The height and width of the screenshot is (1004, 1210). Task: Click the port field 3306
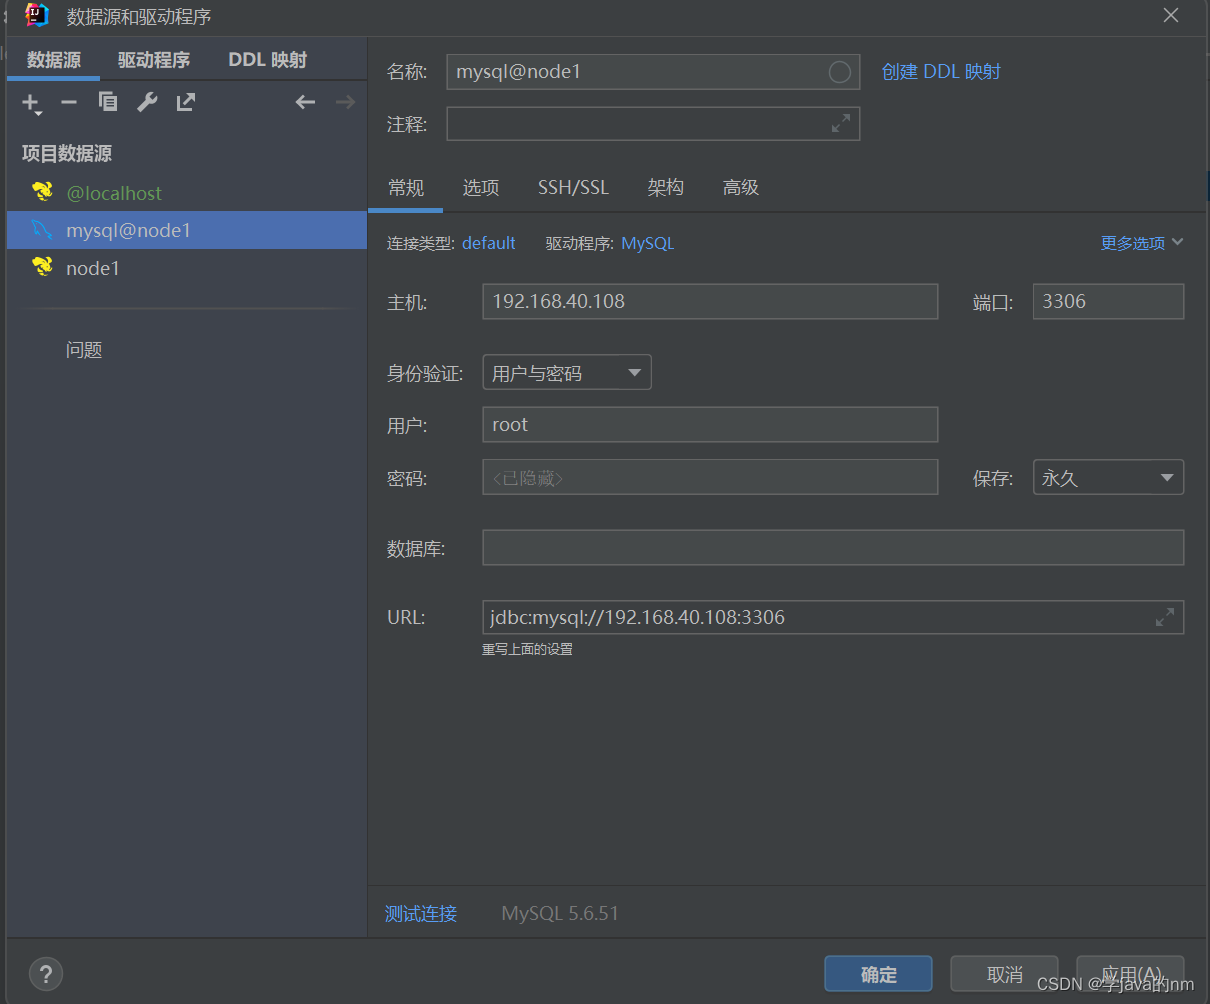pyautogui.click(x=1108, y=301)
